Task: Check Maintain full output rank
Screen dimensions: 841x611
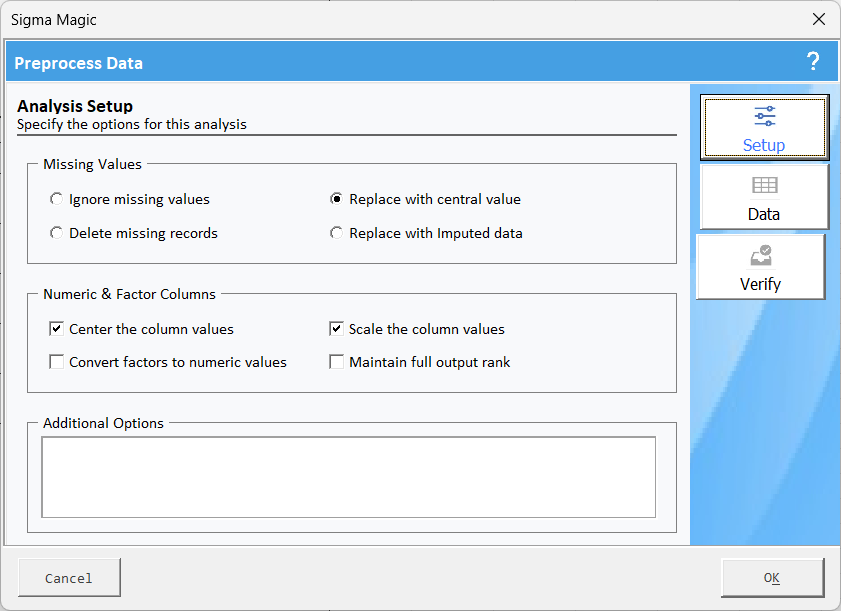Action: pos(337,362)
